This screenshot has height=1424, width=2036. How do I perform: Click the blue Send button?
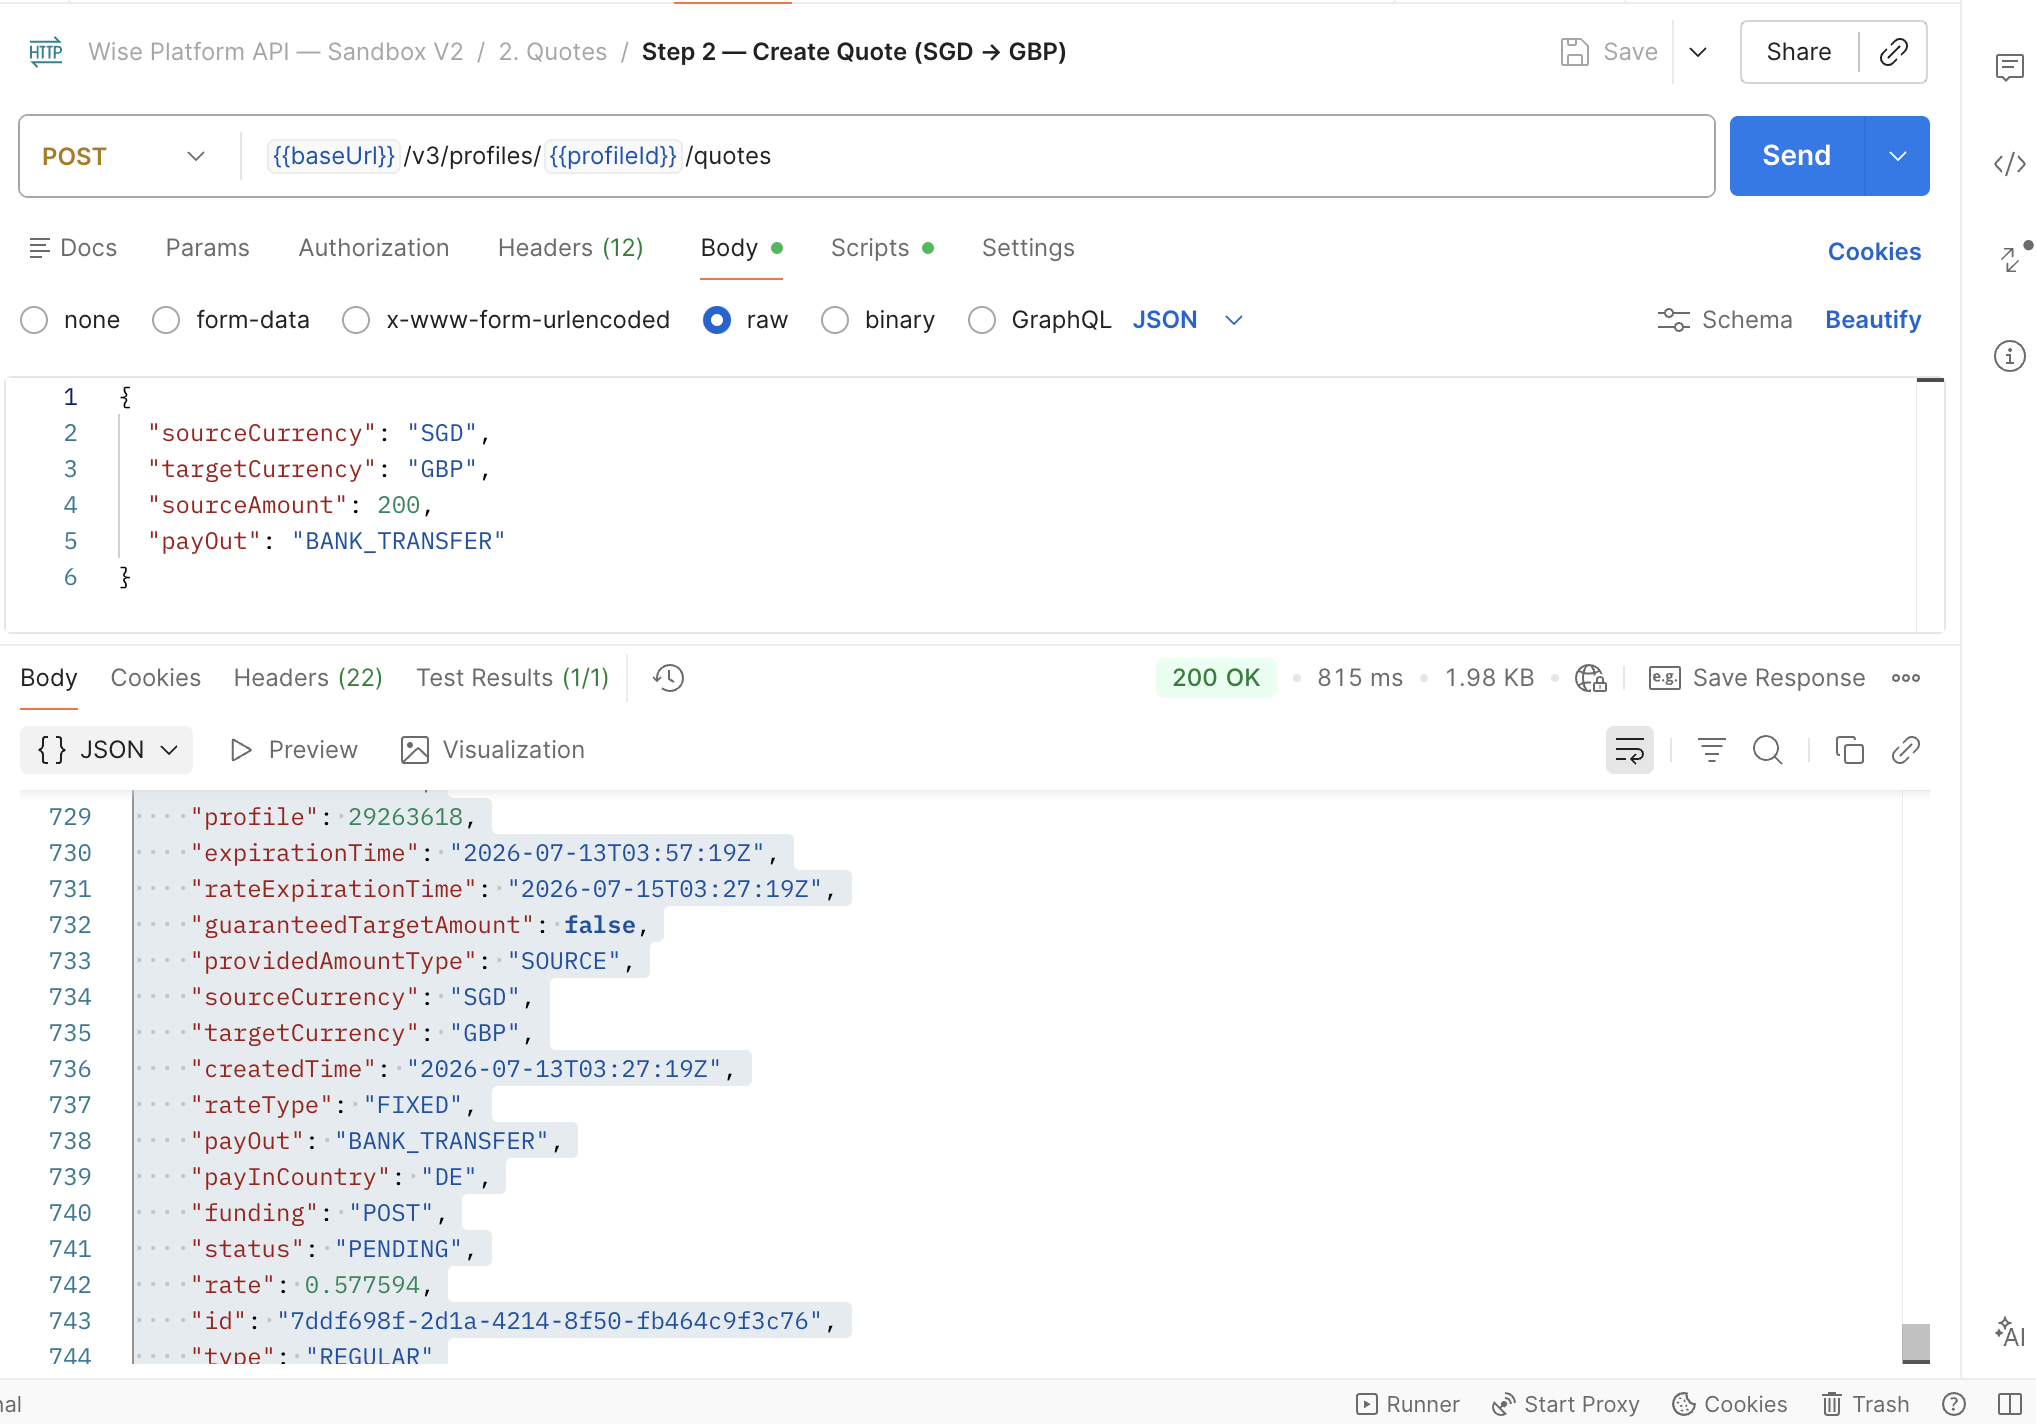(x=1797, y=156)
